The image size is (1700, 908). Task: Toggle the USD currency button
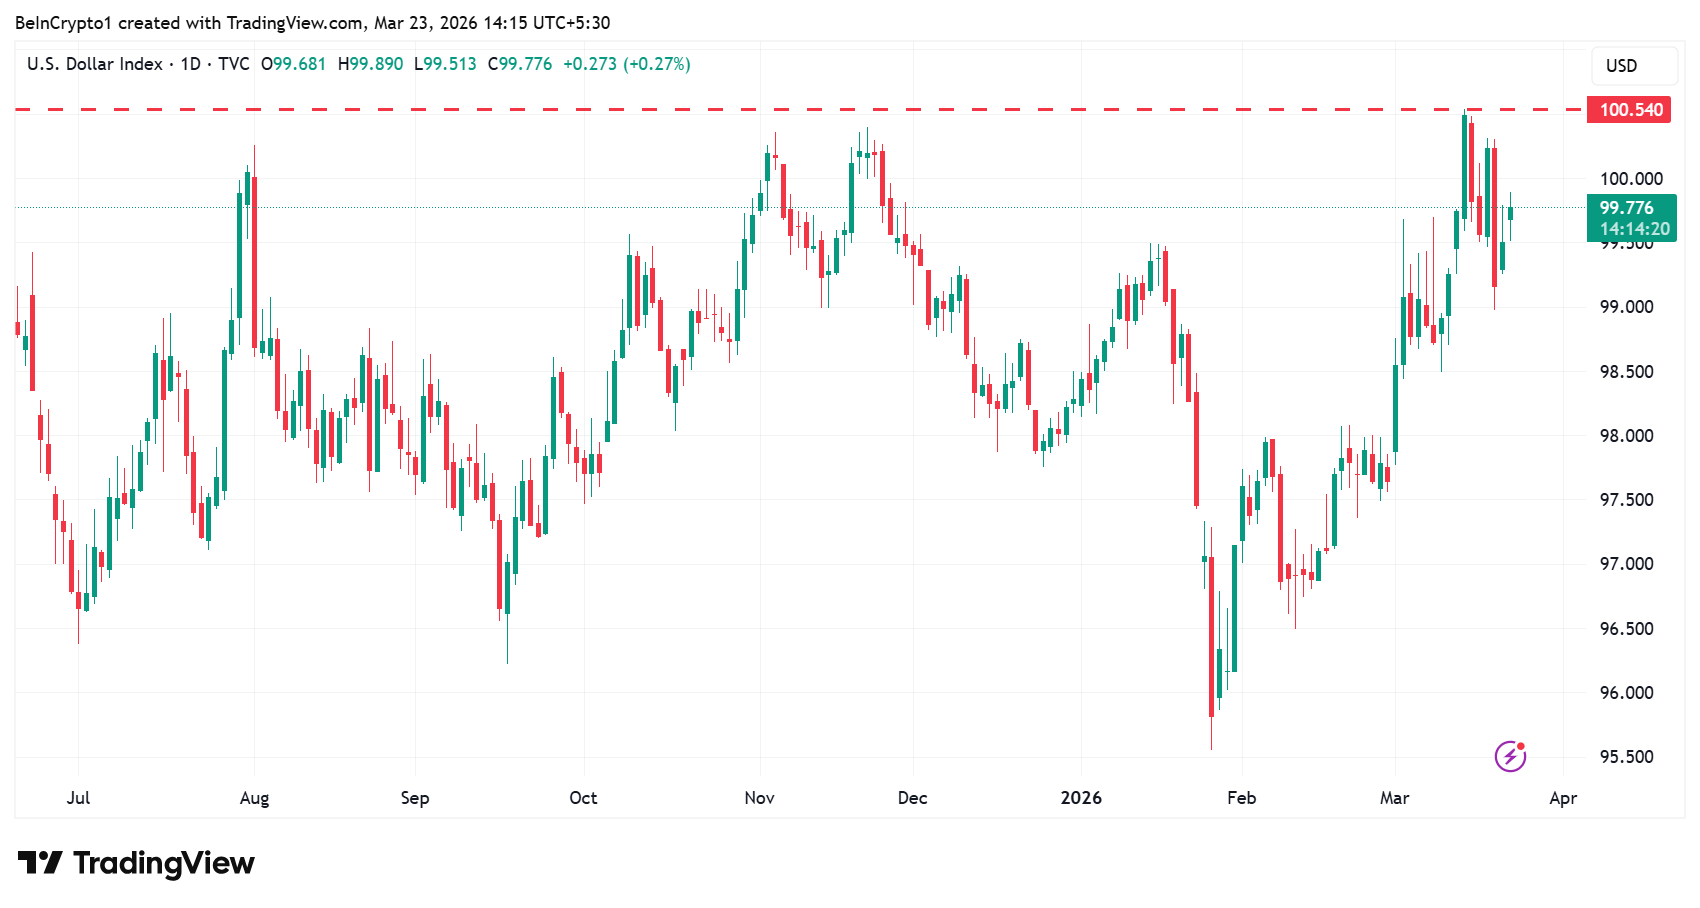pos(1633,65)
